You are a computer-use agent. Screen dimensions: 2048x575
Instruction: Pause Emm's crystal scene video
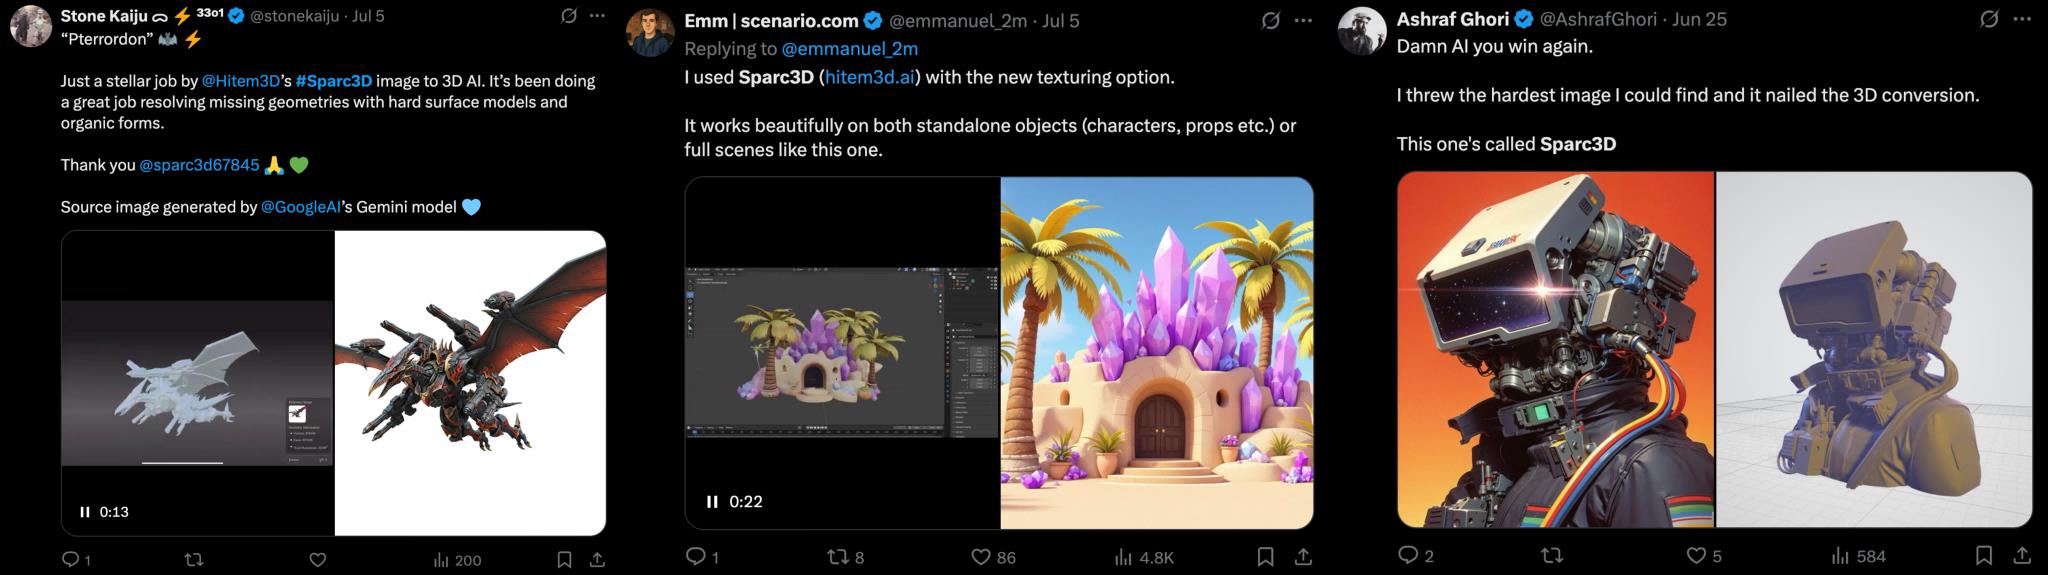(712, 502)
